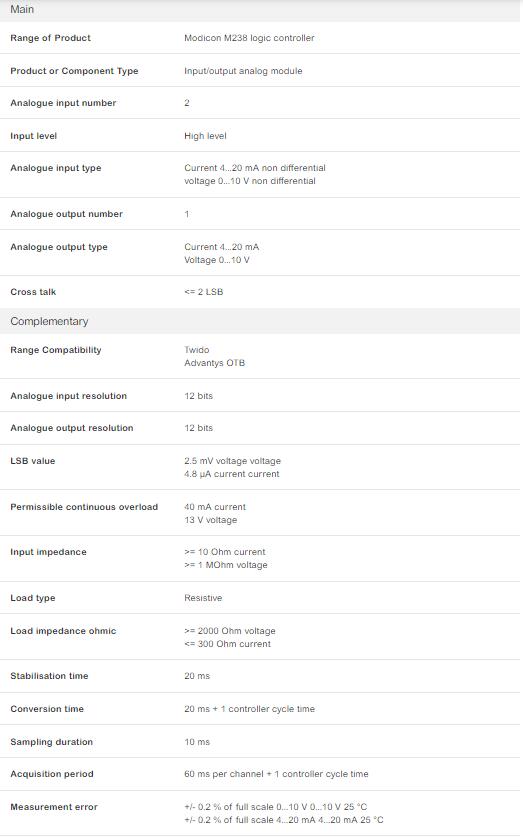Select the Analogue output type label
Viewport: 523px width, 838px height.
click(59, 247)
